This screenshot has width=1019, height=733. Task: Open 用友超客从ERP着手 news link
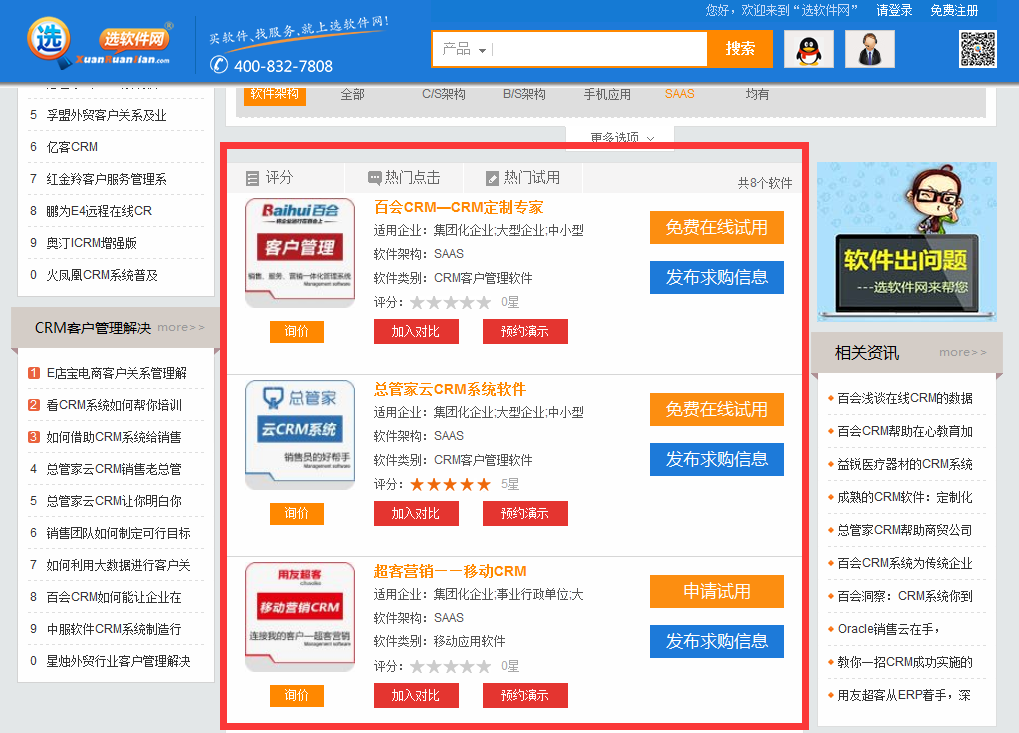(x=904, y=695)
